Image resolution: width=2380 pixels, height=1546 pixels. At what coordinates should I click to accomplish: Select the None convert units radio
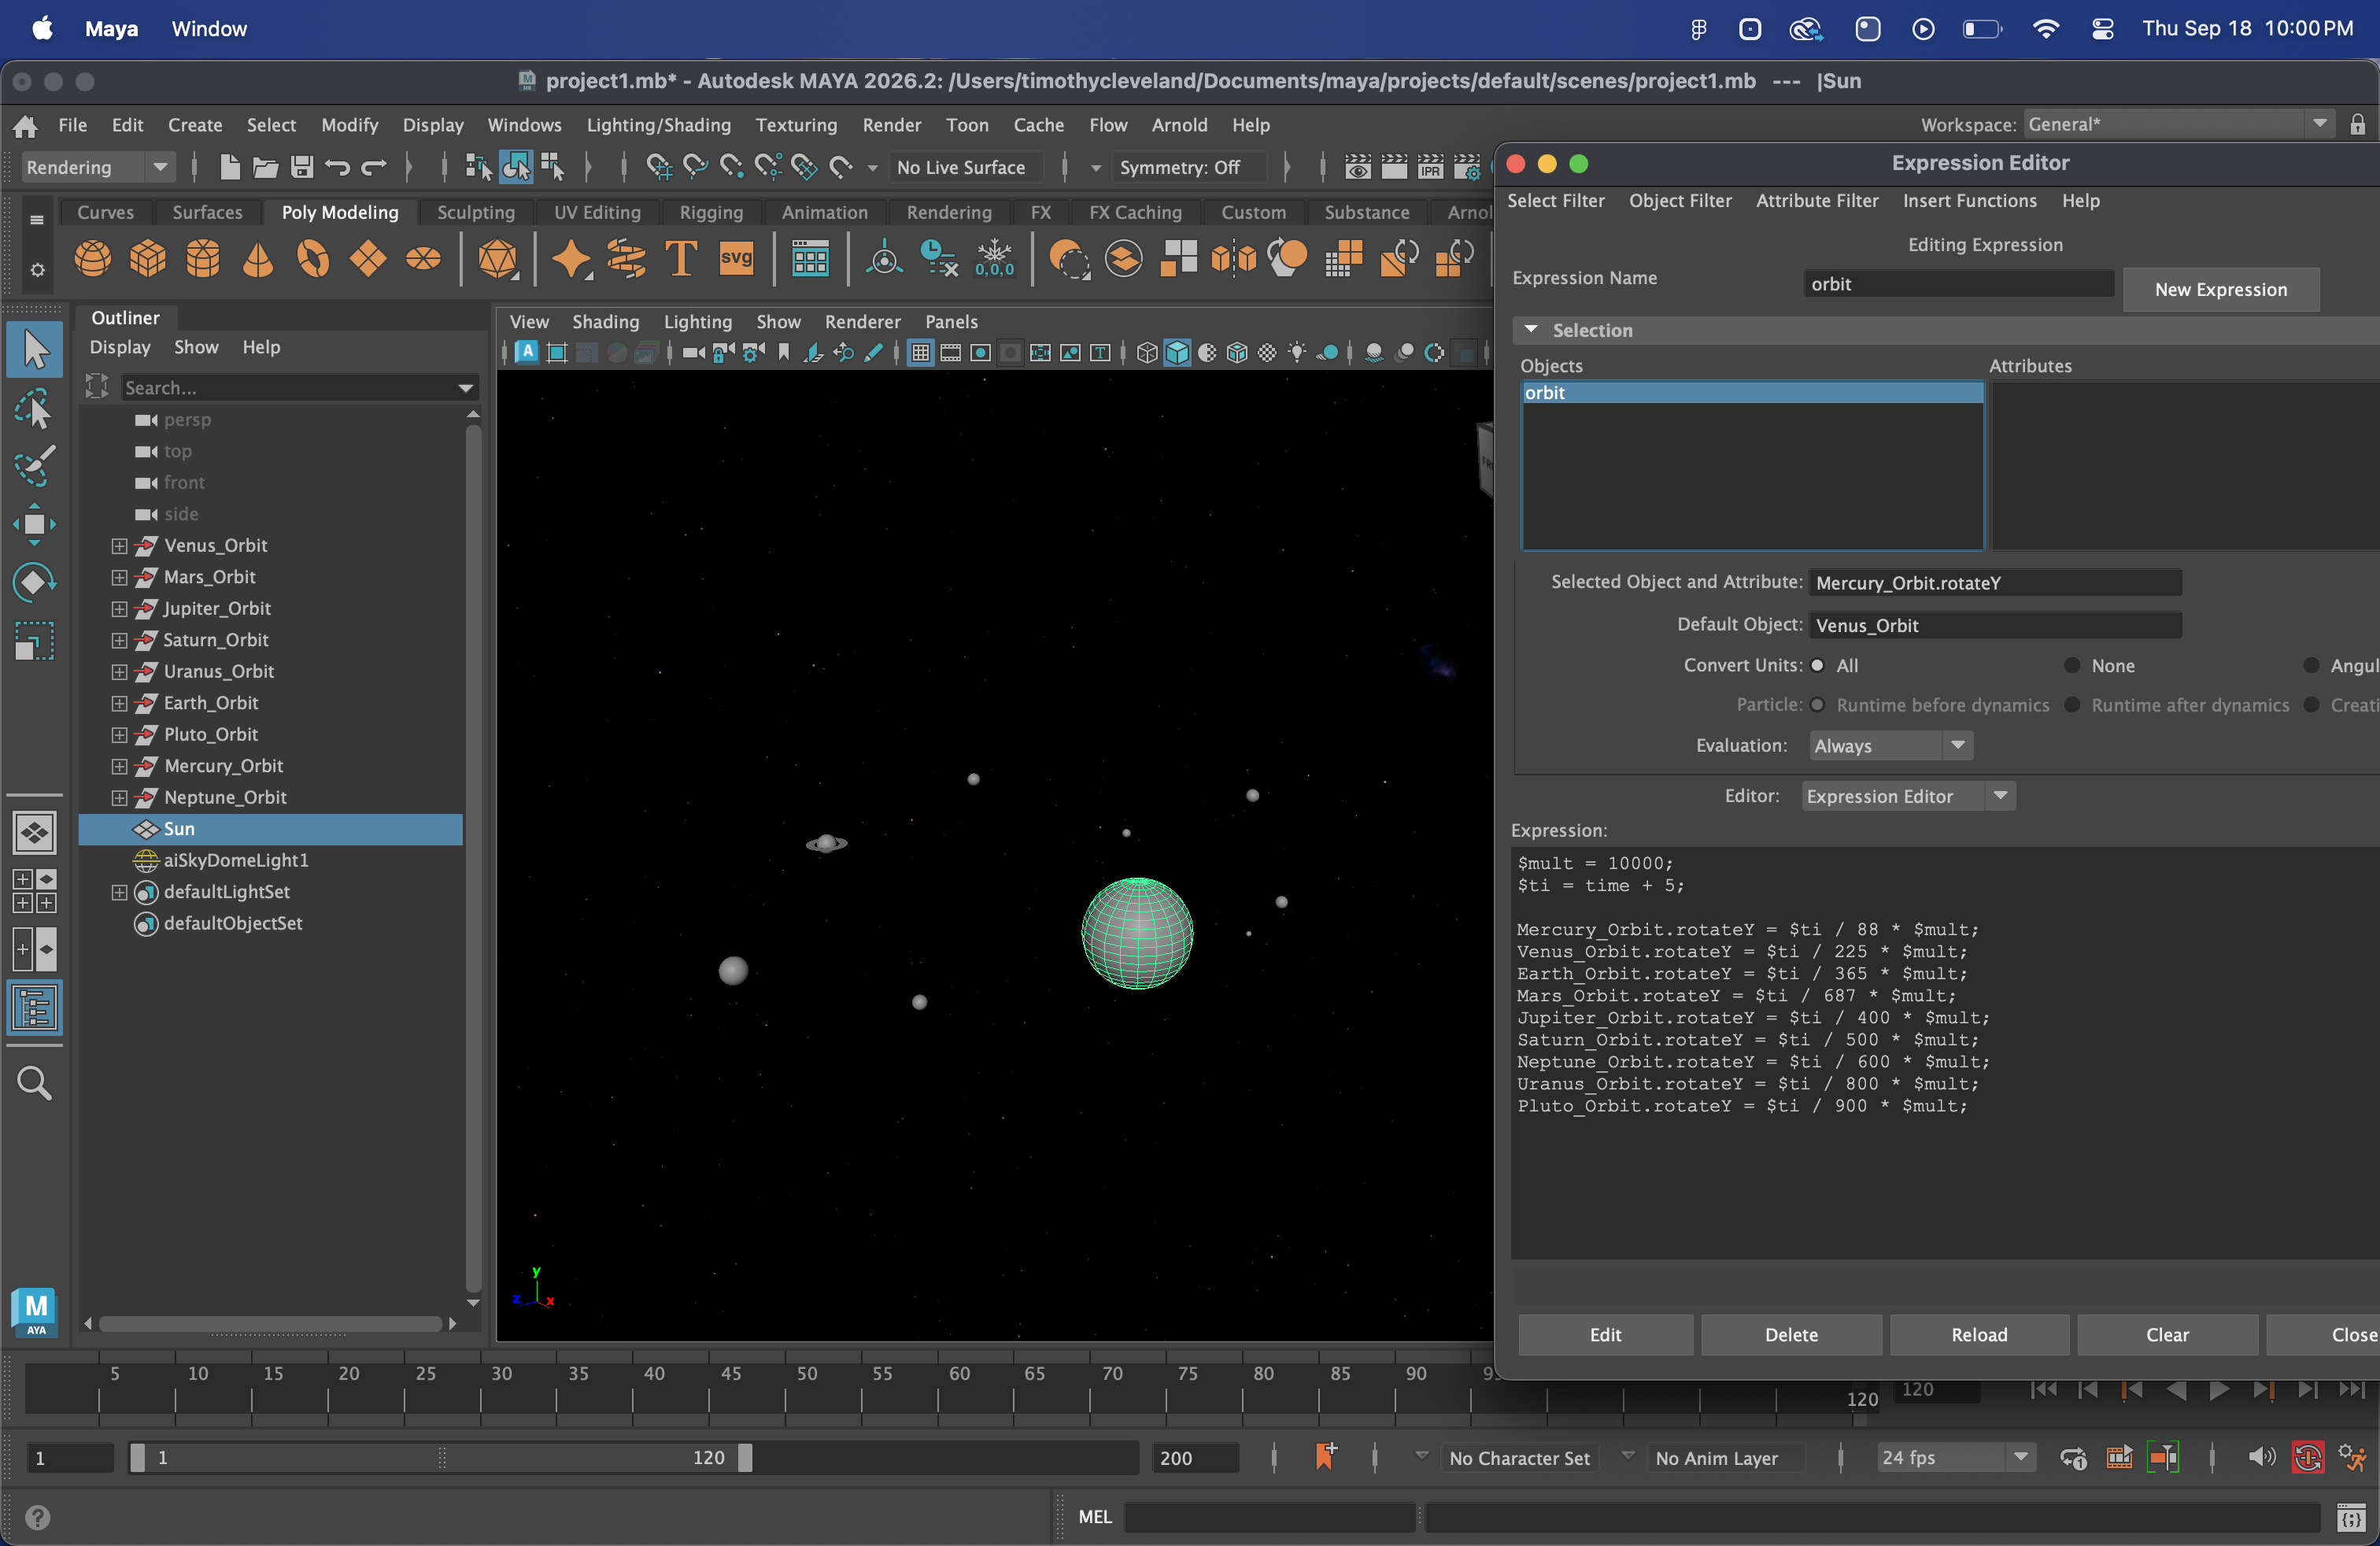click(2072, 666)
